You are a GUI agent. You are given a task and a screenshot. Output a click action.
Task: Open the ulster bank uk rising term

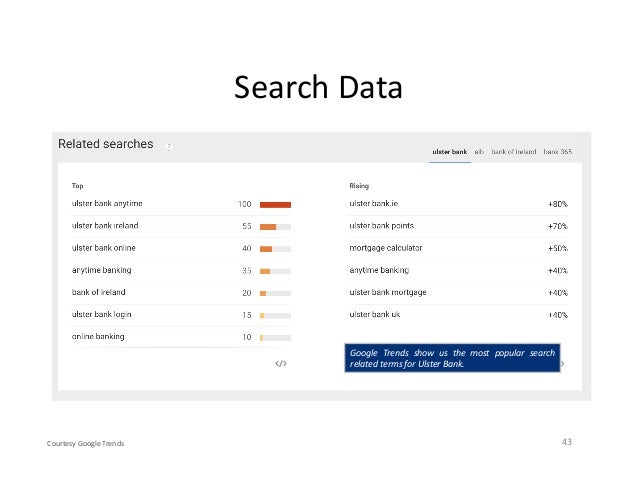[375, 314]
